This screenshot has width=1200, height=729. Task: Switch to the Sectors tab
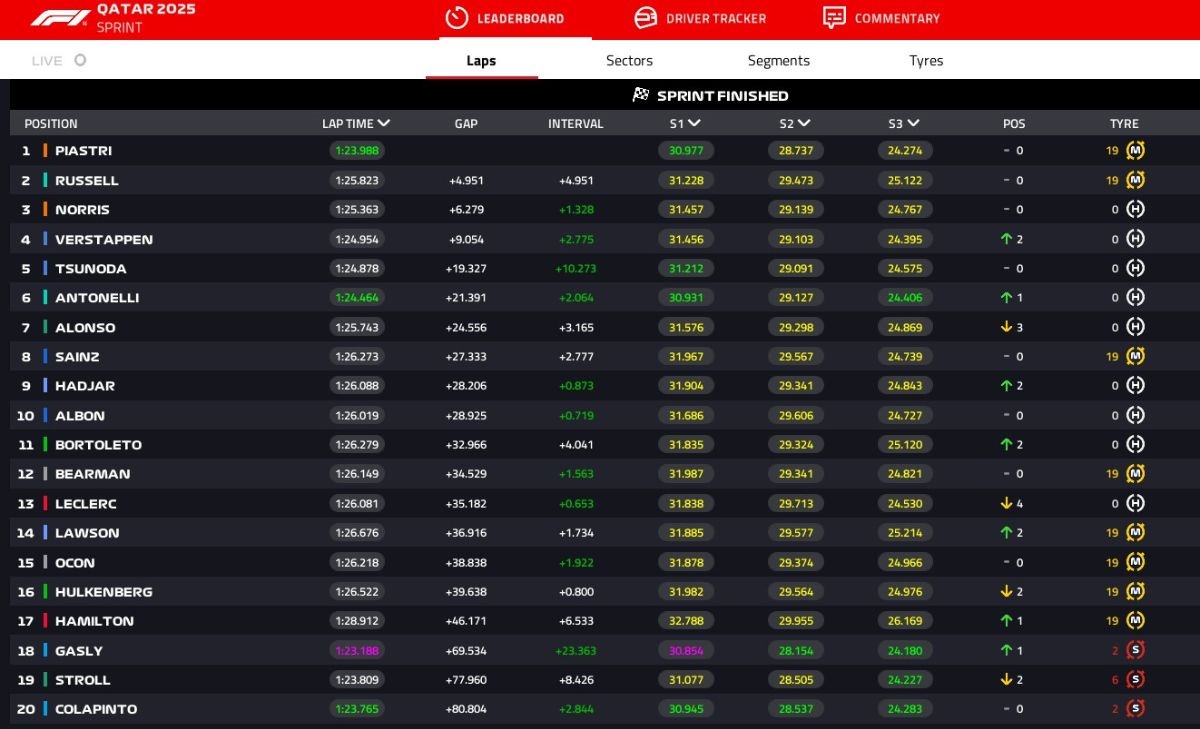pyautogui.click(x=629, y=61)
